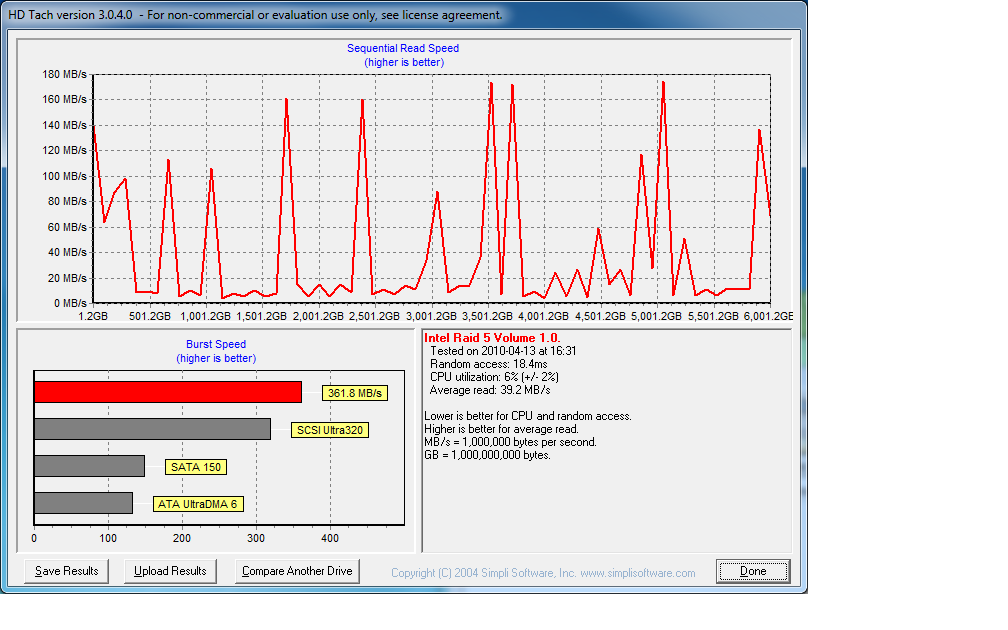The width and height of the screenshot is (1008, 630).
Task: Click the Save Results button
Action: (x=66, y=571)
